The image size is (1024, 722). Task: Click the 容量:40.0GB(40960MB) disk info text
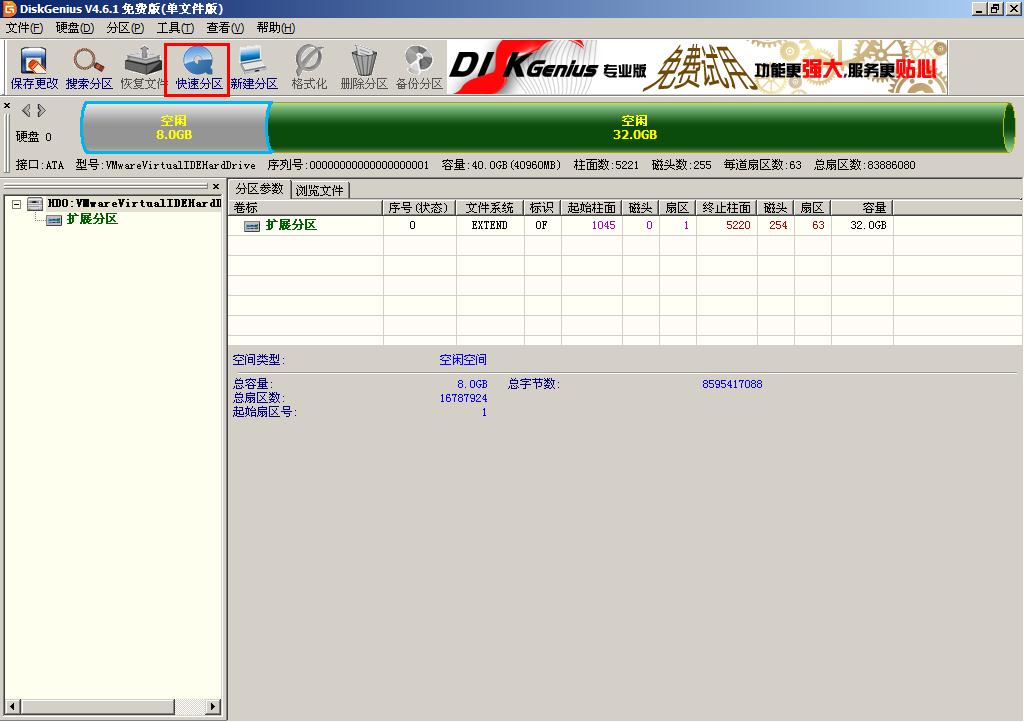[x=501, y=165]
